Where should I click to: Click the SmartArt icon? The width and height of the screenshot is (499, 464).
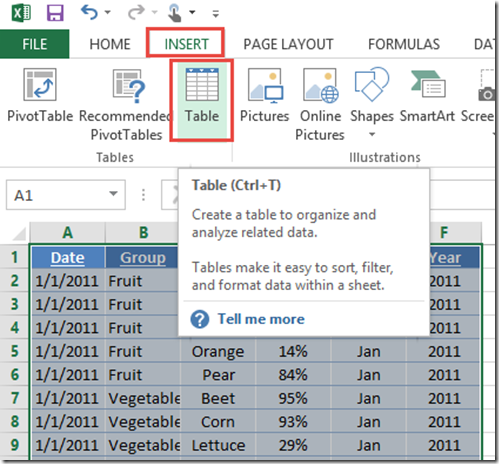(427, 96)
